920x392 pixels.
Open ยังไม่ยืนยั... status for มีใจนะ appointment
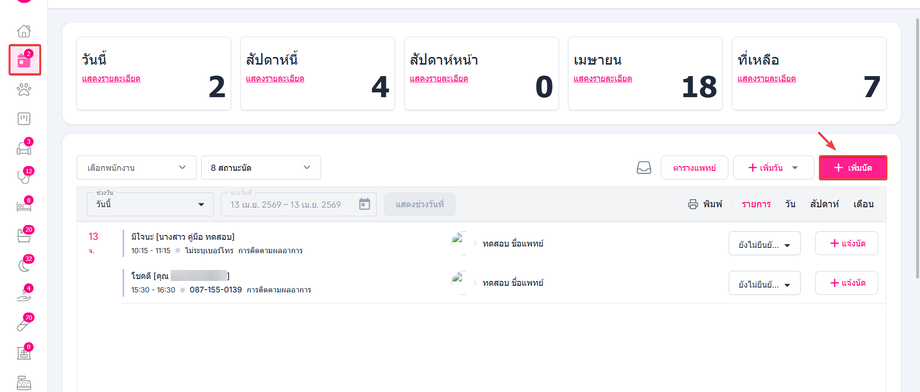[765, 244]
